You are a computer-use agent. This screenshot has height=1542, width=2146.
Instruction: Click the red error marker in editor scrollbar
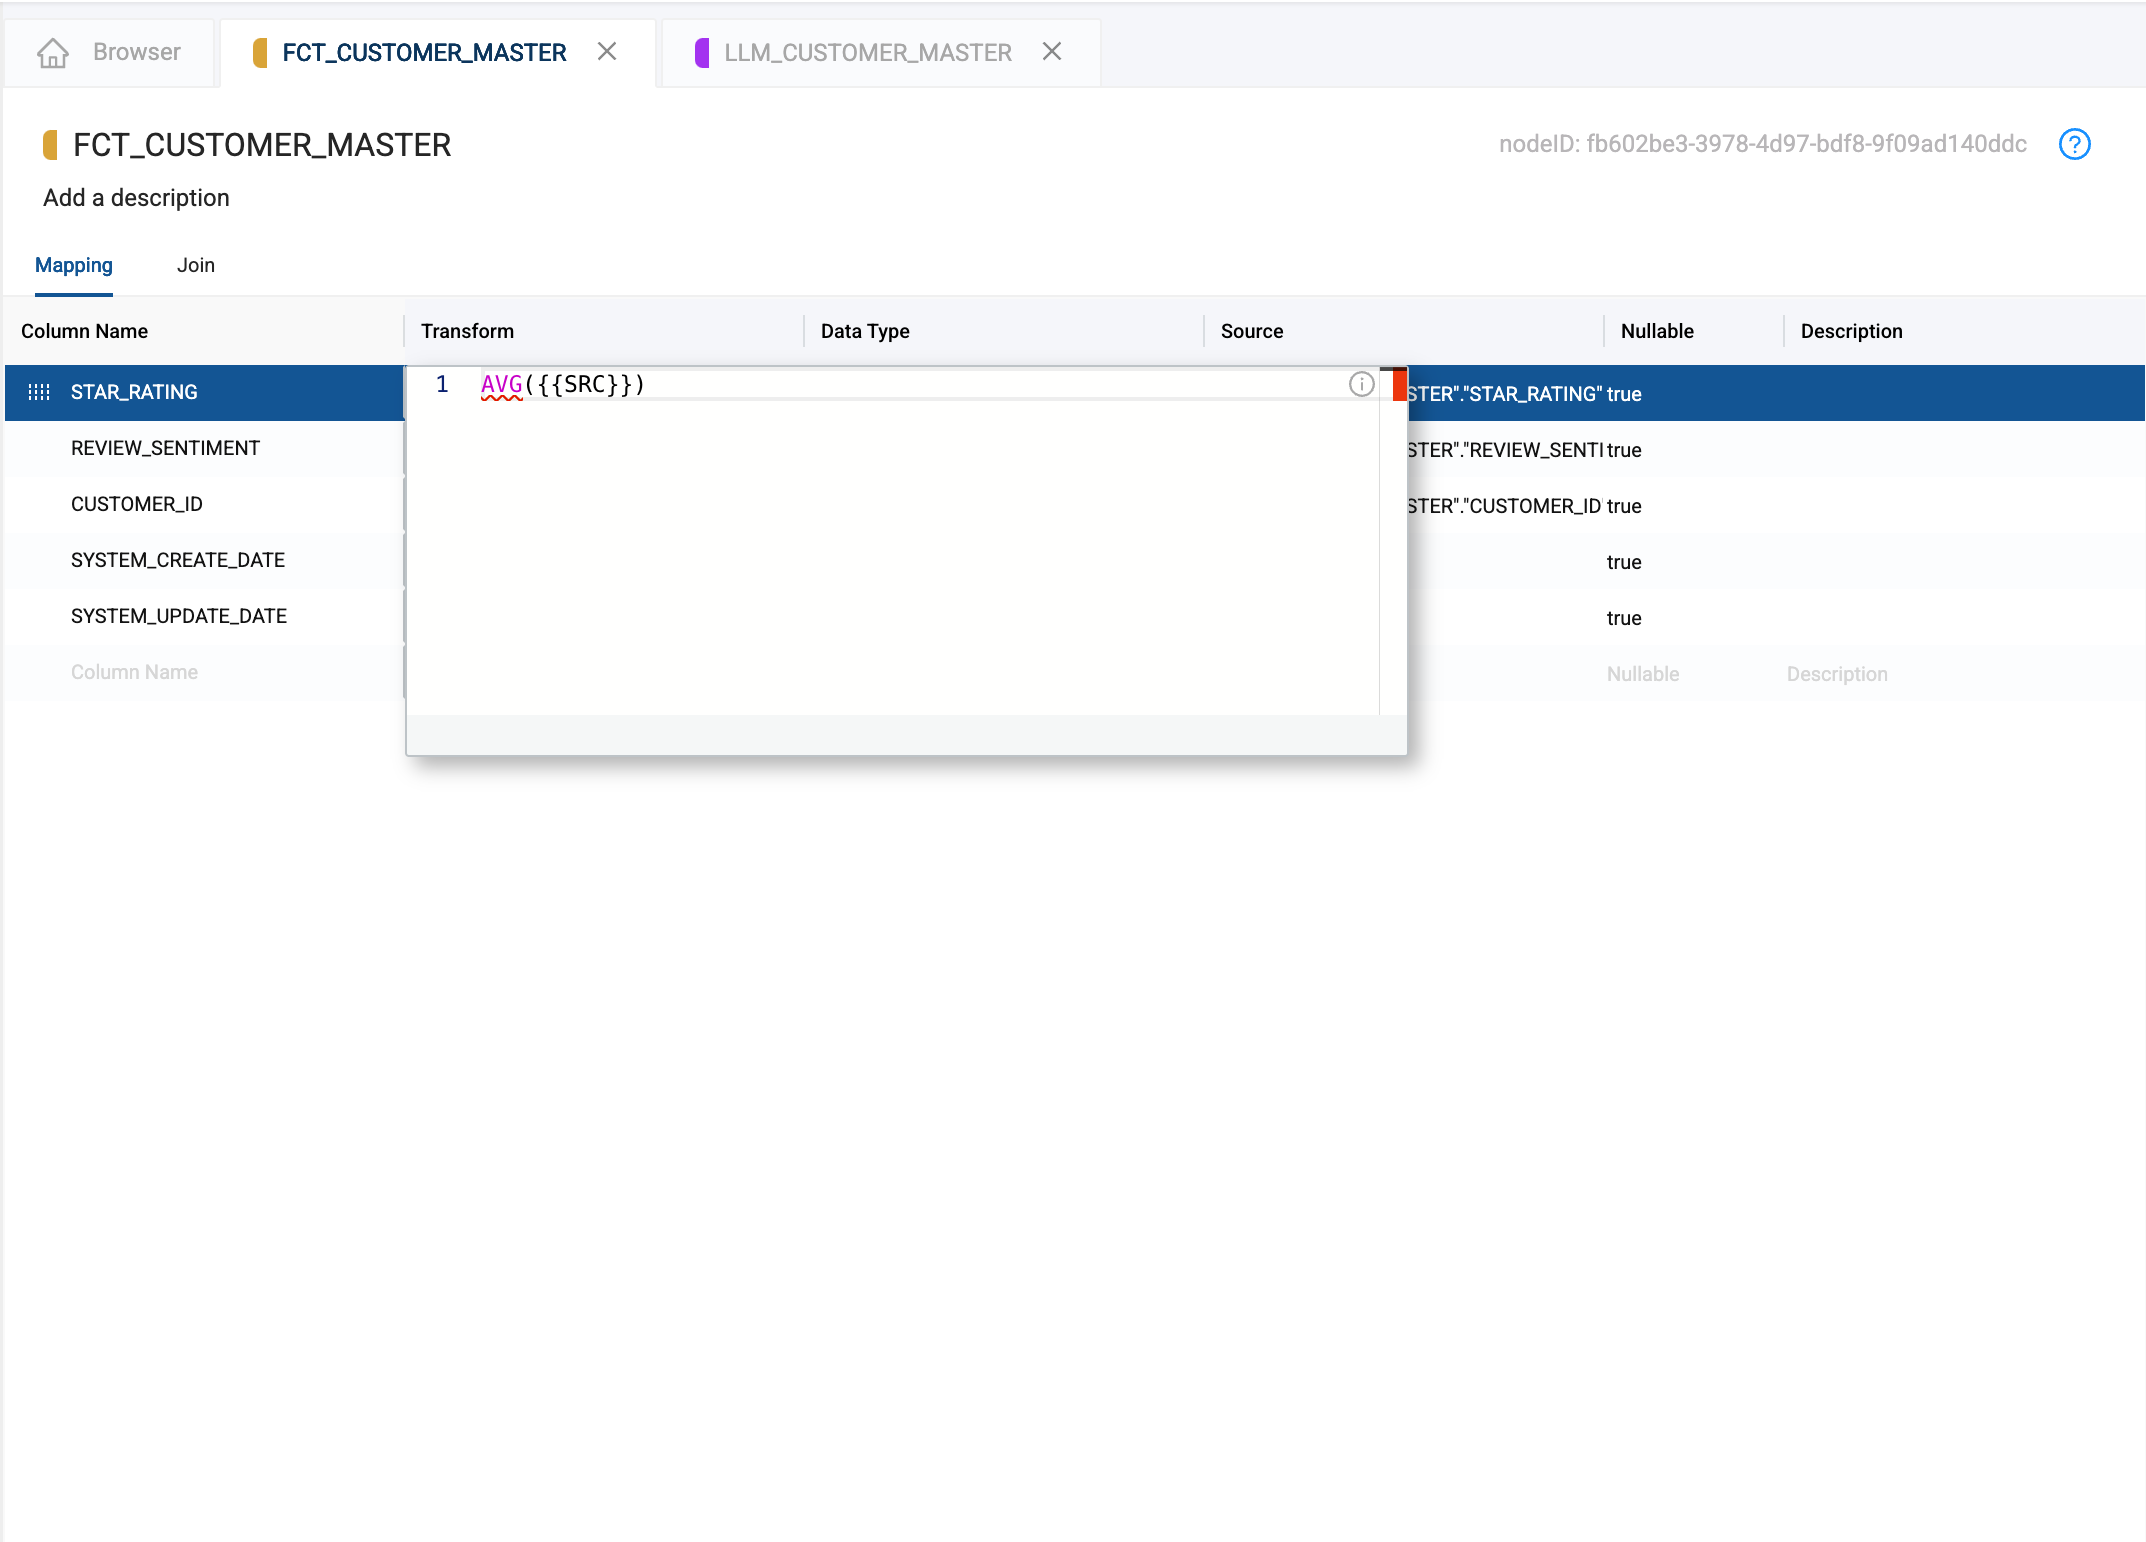tap(1399, 385)
